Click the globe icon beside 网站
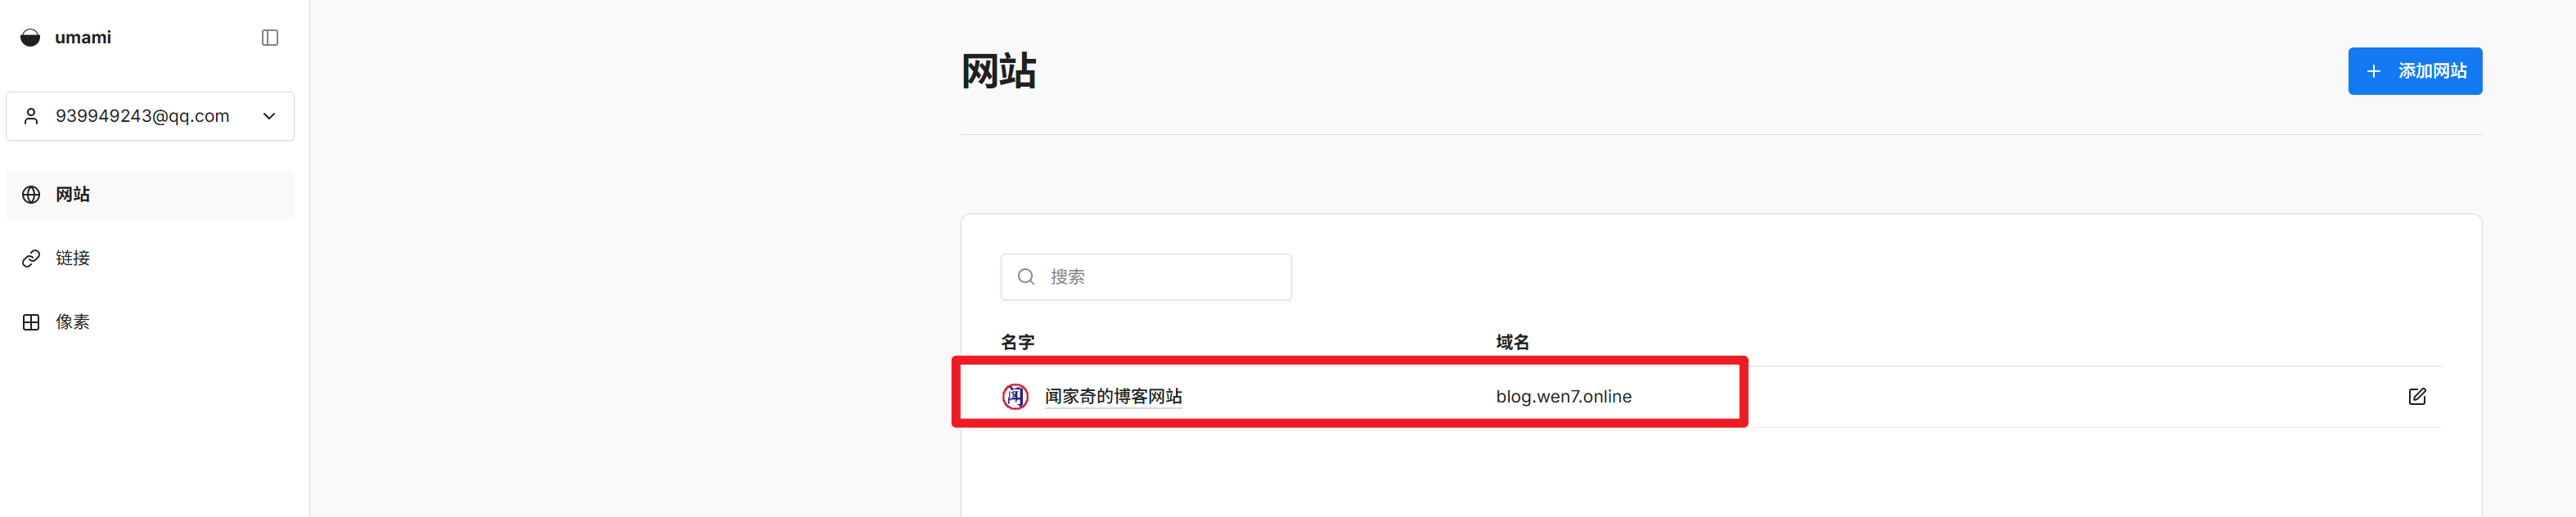Screen dimensions: 2576x517 tap(32, 195)
